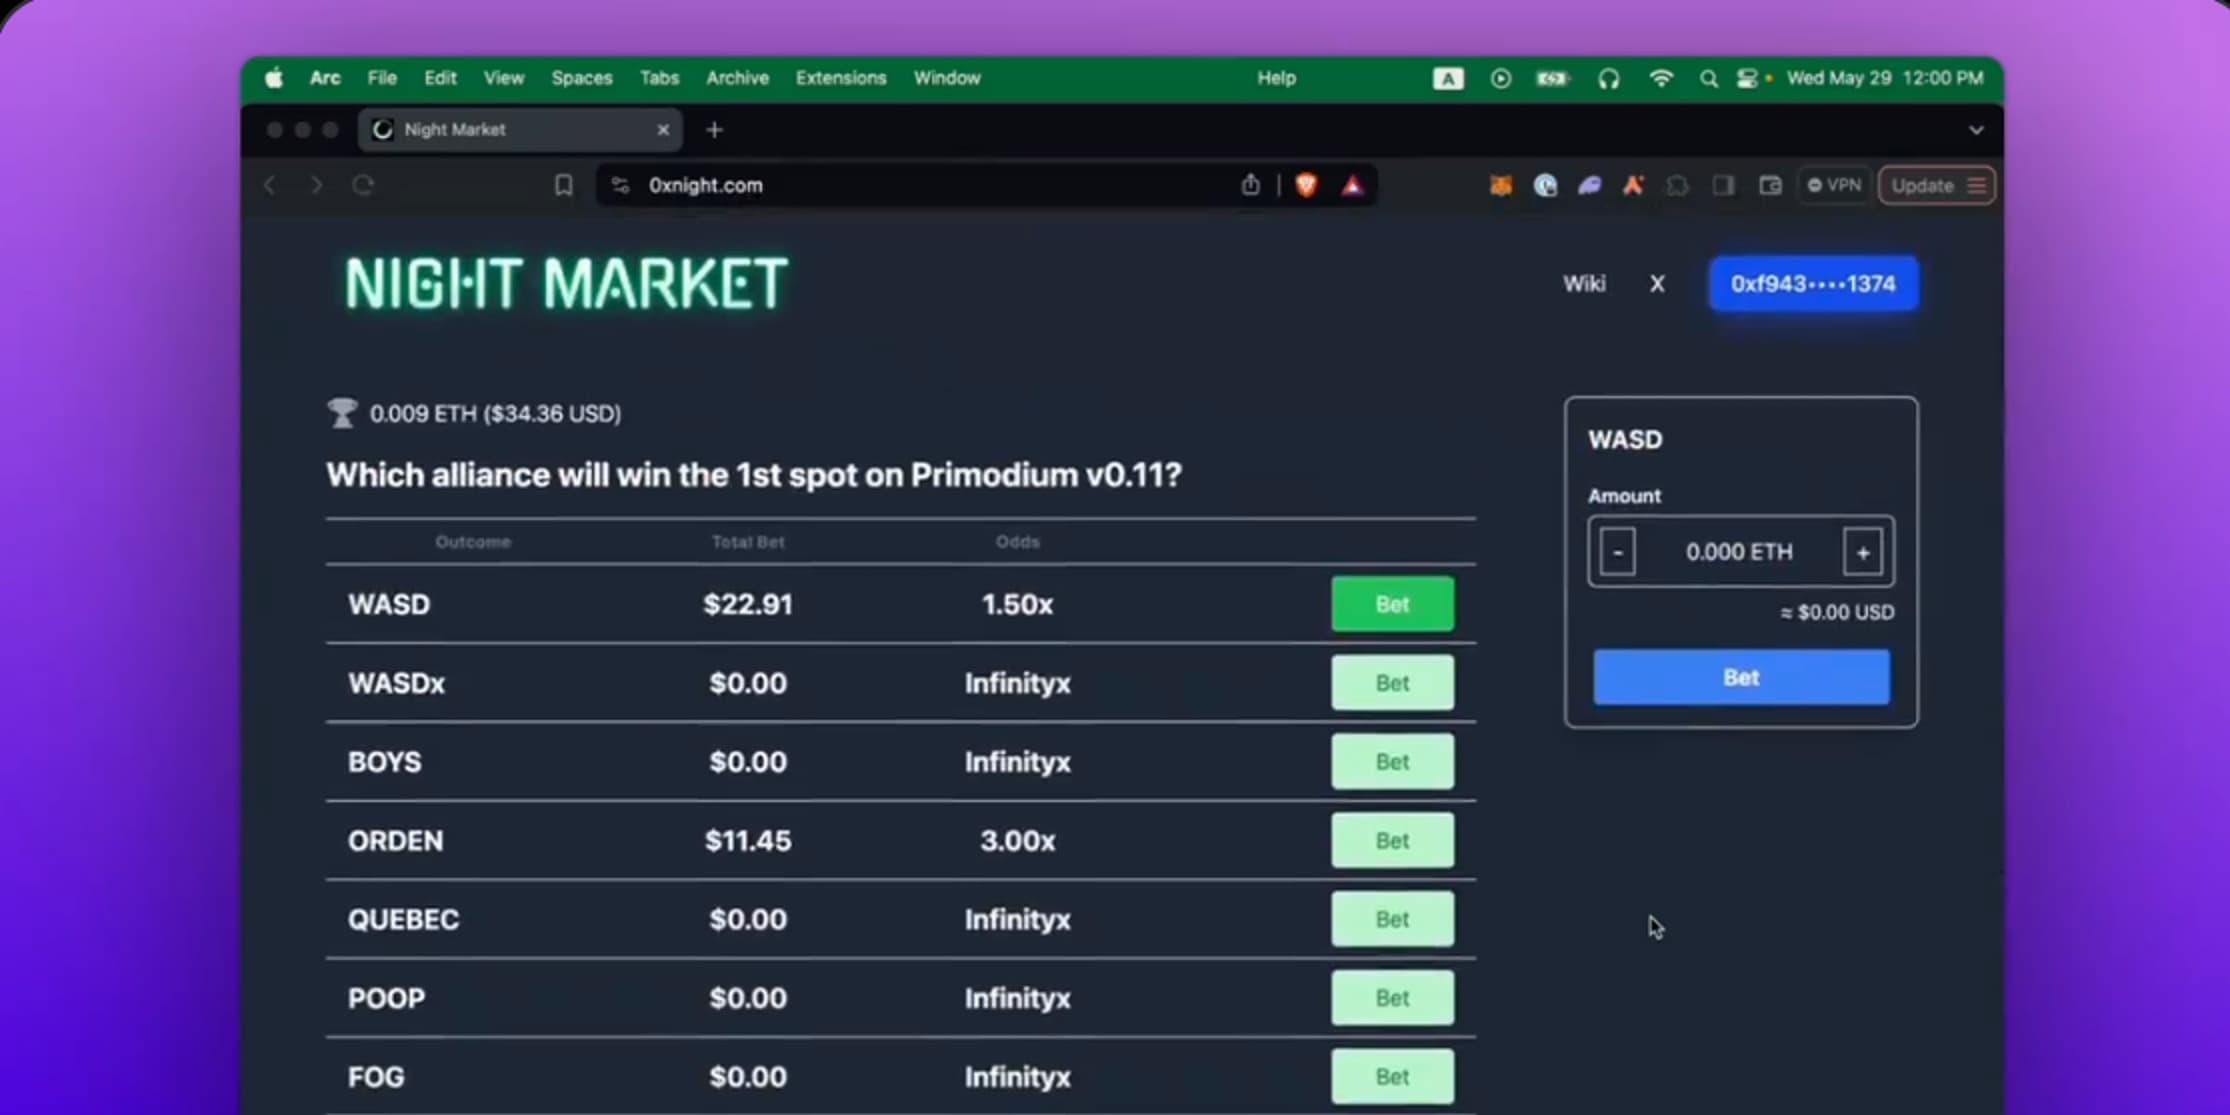2230x1115 pixels.
Task: Open Control Center icon
Action: [x=1747, y=78]
